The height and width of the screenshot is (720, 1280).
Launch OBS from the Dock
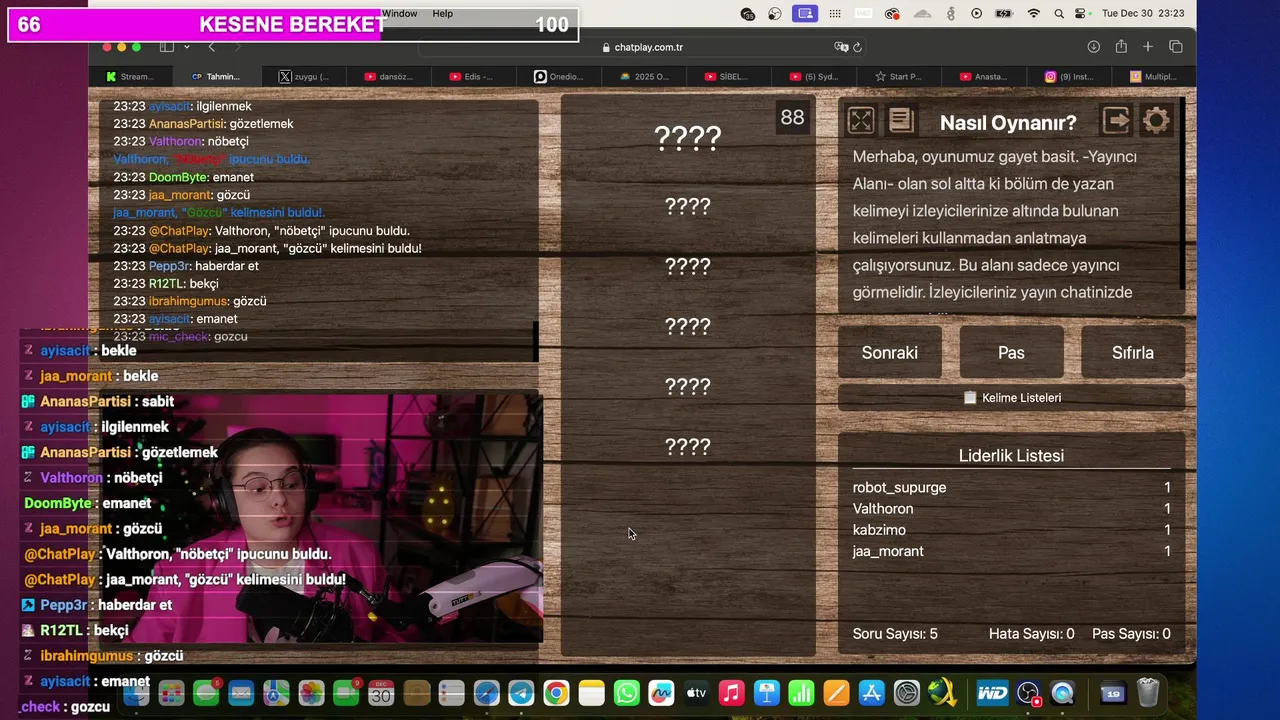1027,693
